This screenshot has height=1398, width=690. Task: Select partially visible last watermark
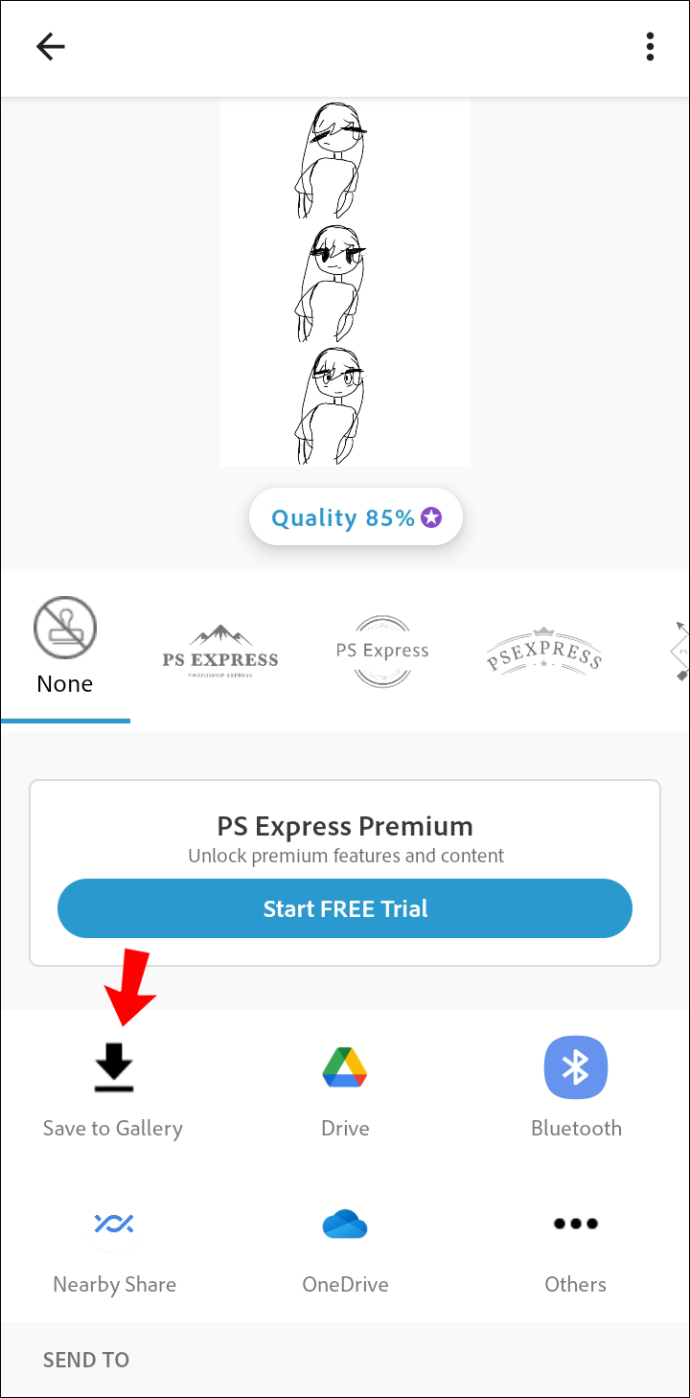point(680,651)
